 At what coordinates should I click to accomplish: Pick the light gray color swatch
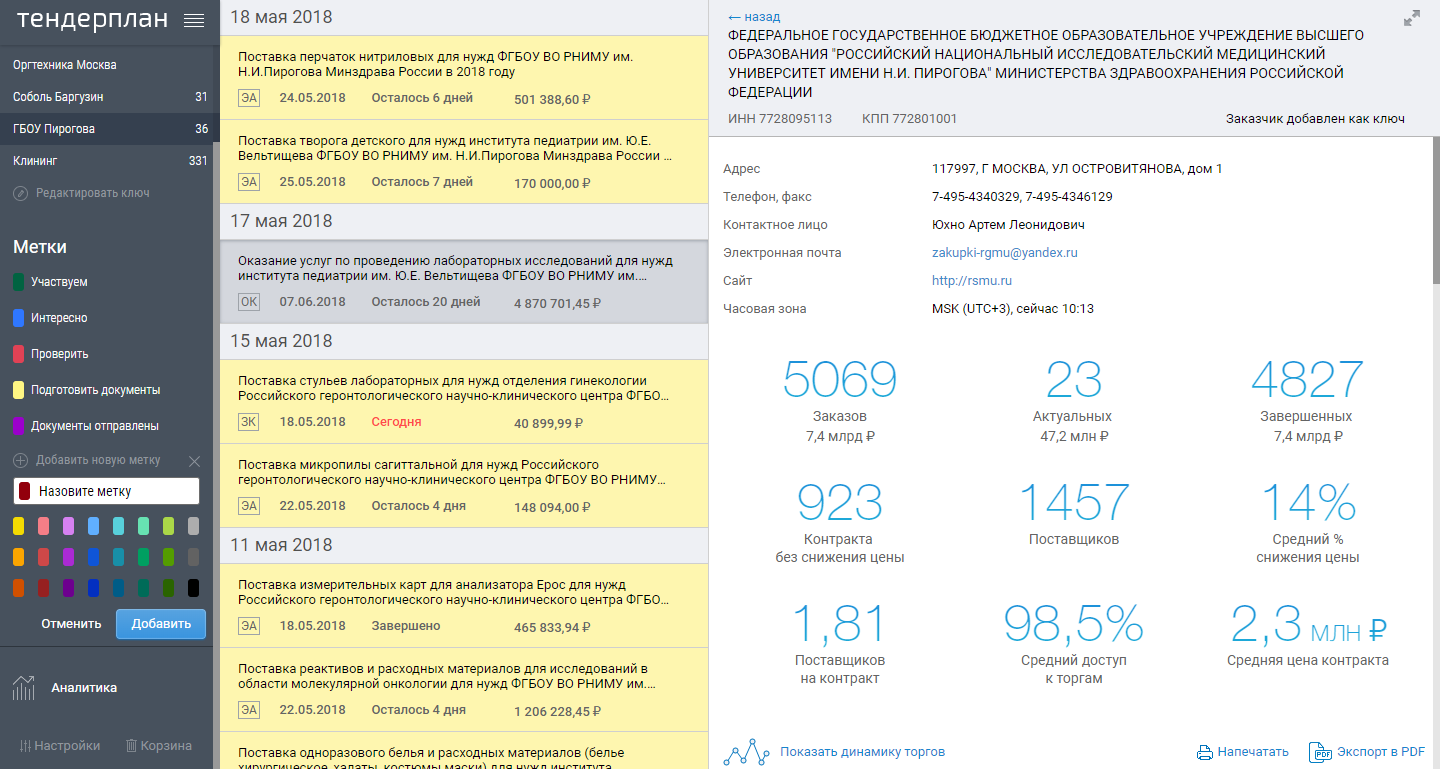194,526
